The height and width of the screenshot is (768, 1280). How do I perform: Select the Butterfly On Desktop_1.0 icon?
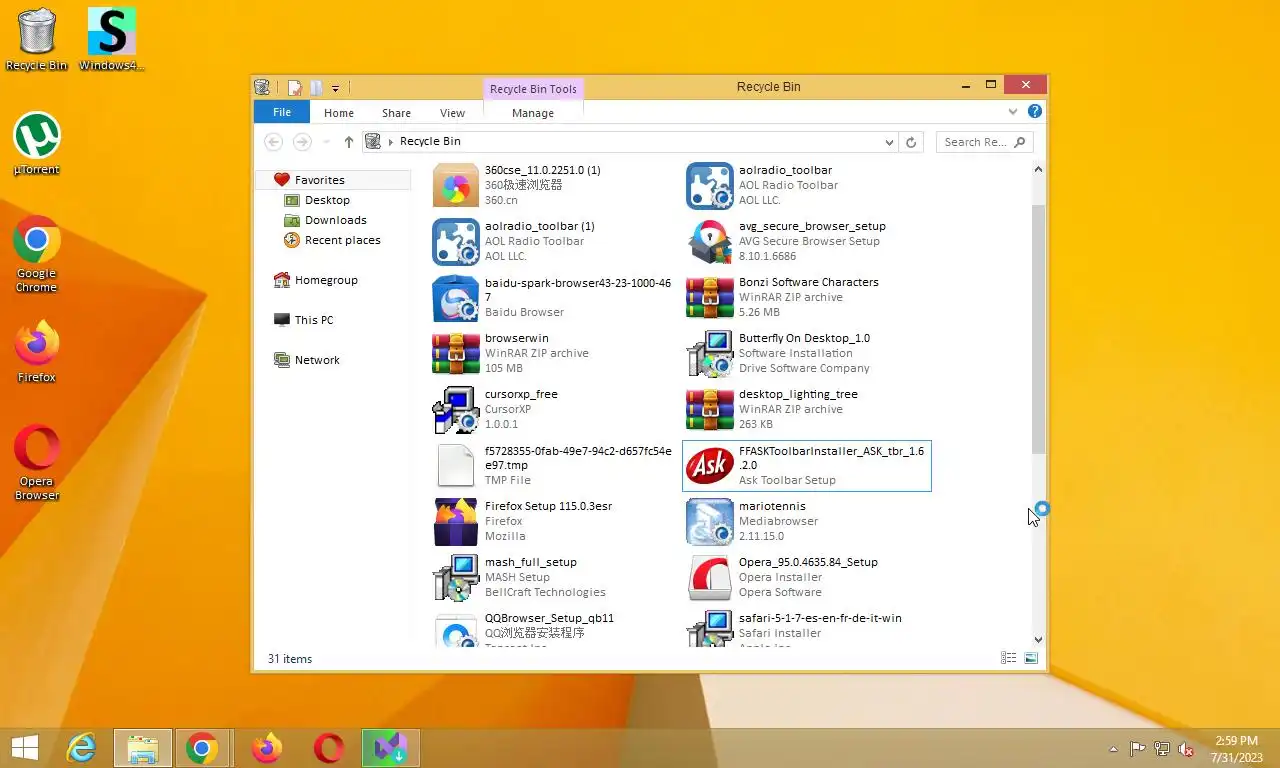pyautogui.click(x=710, y=354)
